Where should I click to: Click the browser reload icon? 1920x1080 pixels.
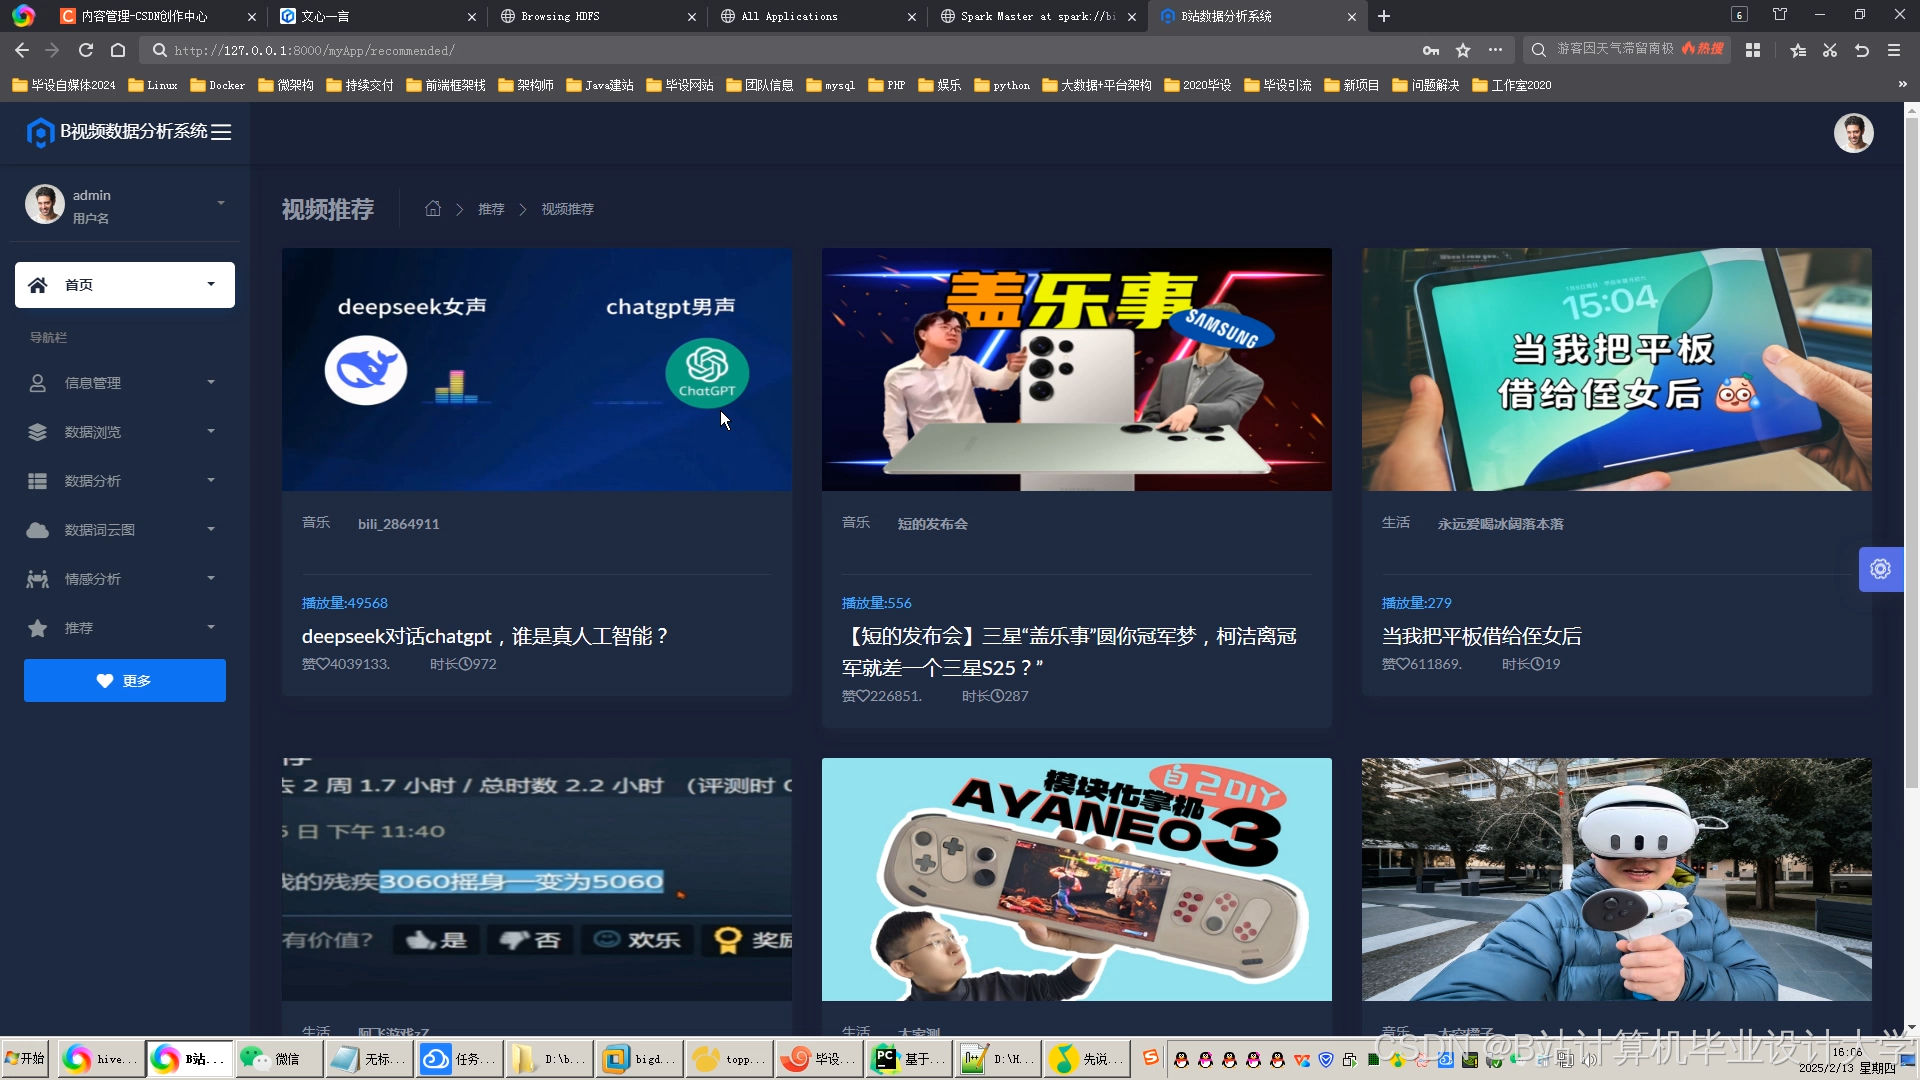(x=86, y=50)
